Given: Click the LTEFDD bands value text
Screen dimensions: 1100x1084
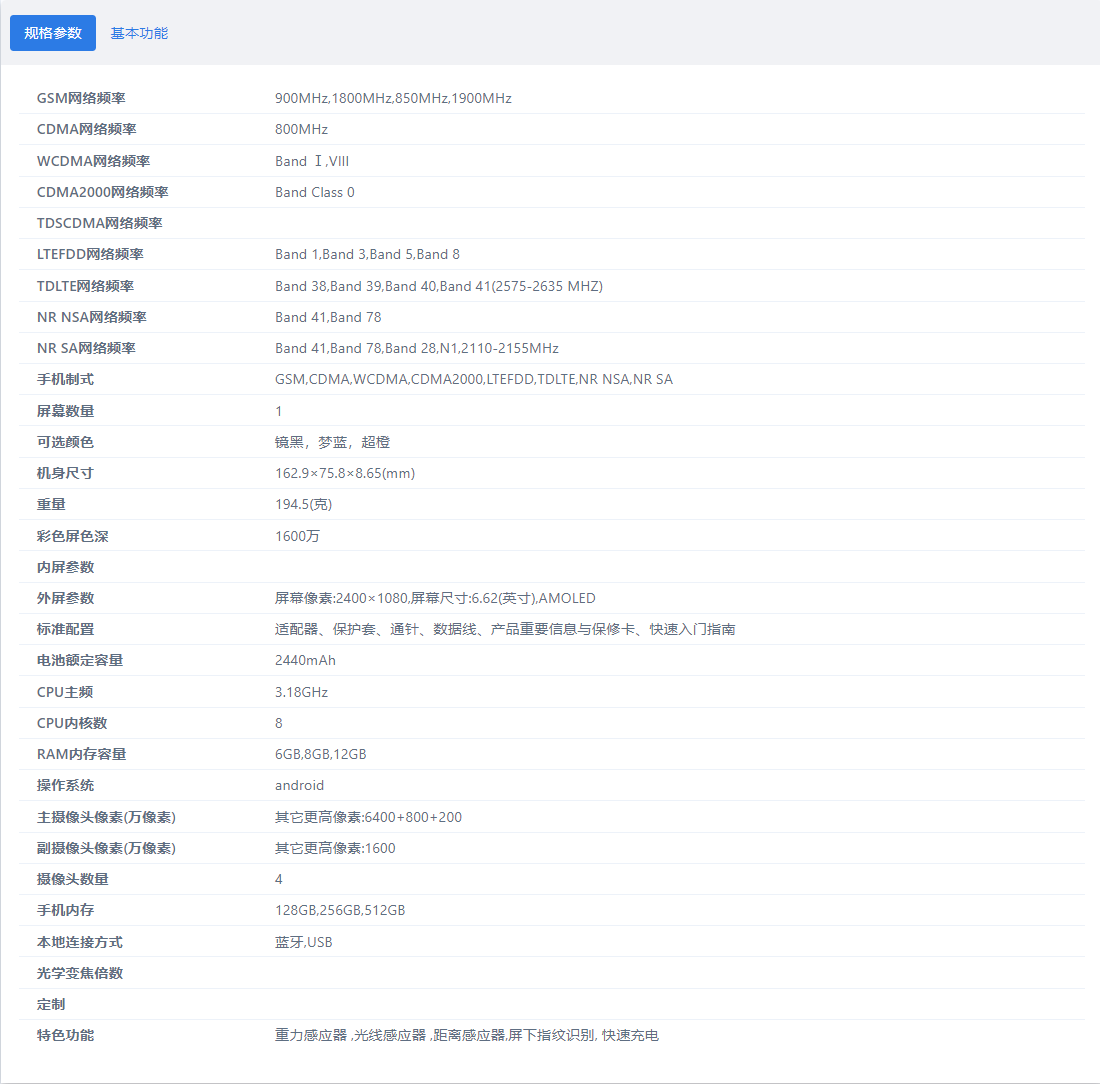Looking at the screenshot, I should point(367,254).
